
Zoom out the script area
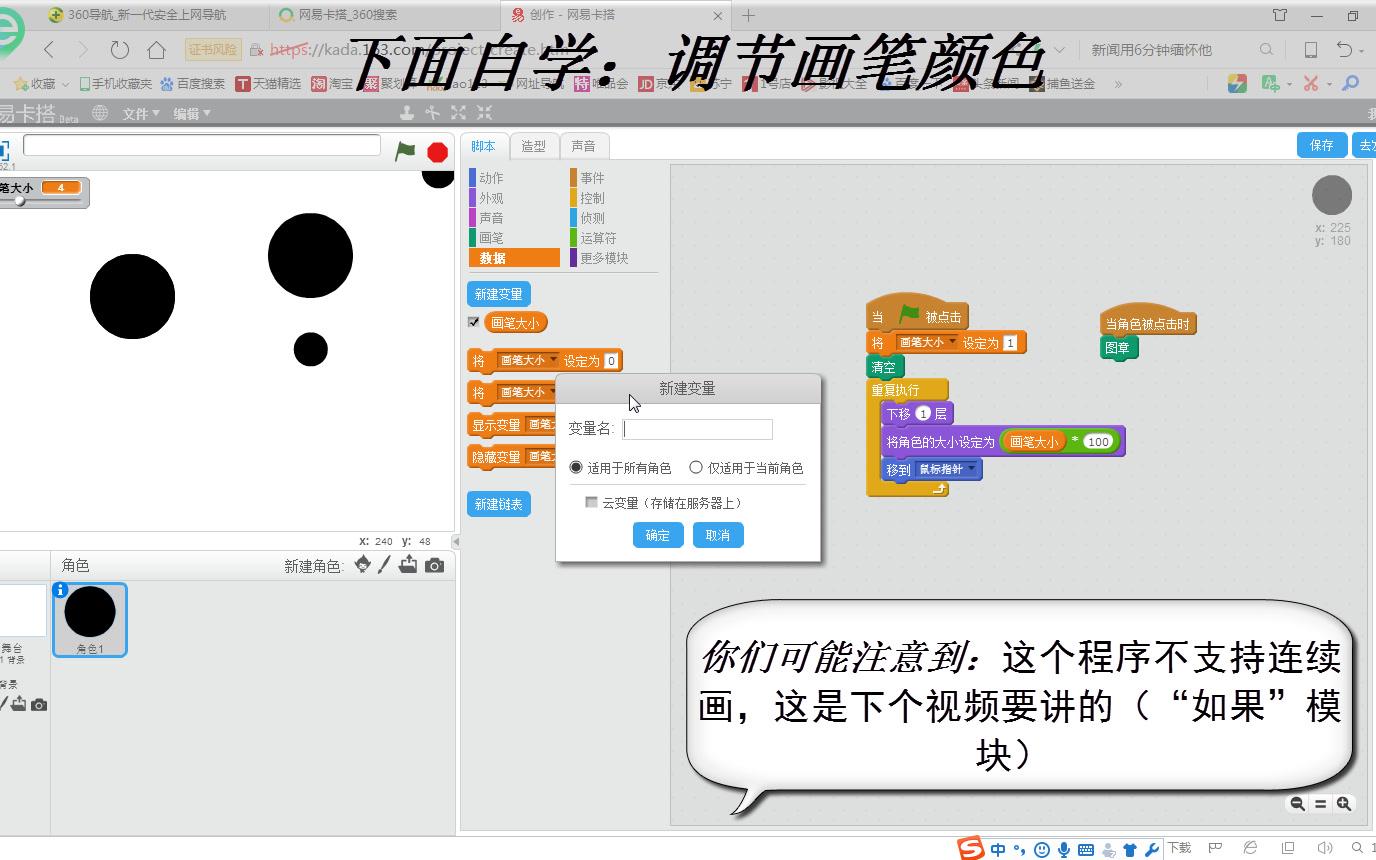[1297, 803]
